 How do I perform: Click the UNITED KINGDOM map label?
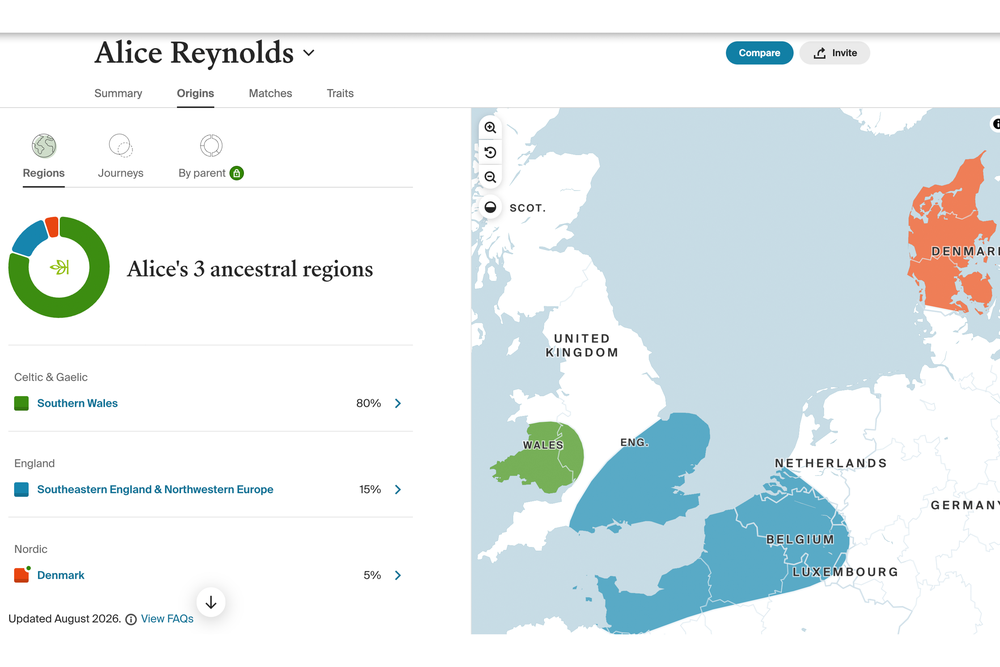tap(582, 346)
